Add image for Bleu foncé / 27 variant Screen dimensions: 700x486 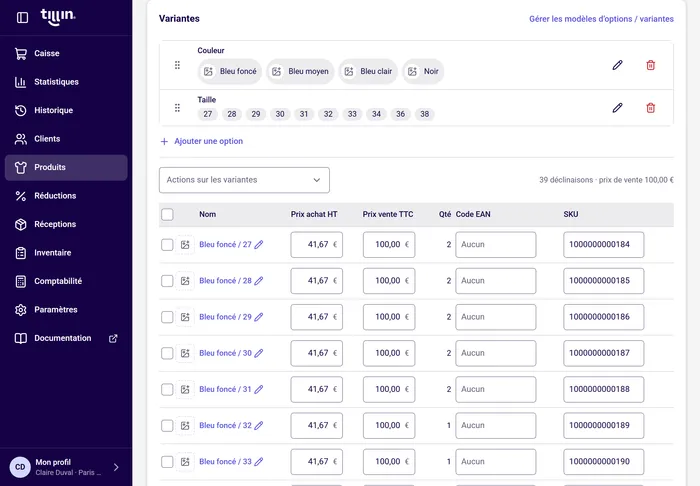coord(185,245)
